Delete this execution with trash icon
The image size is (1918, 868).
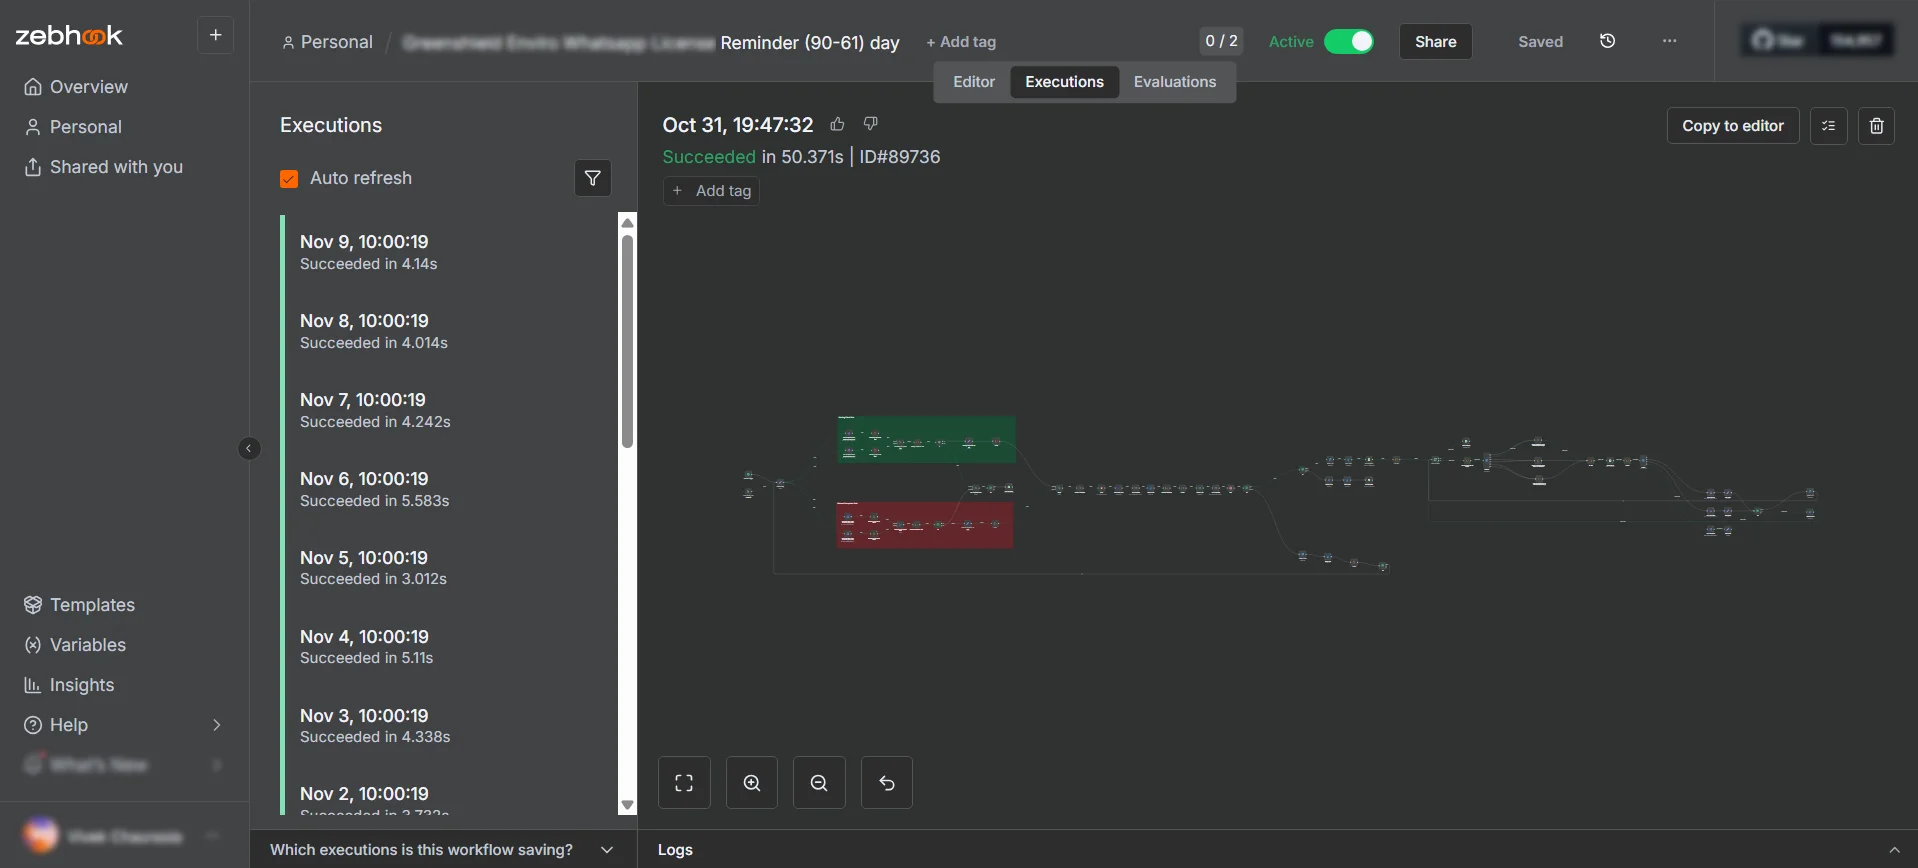1876,126
